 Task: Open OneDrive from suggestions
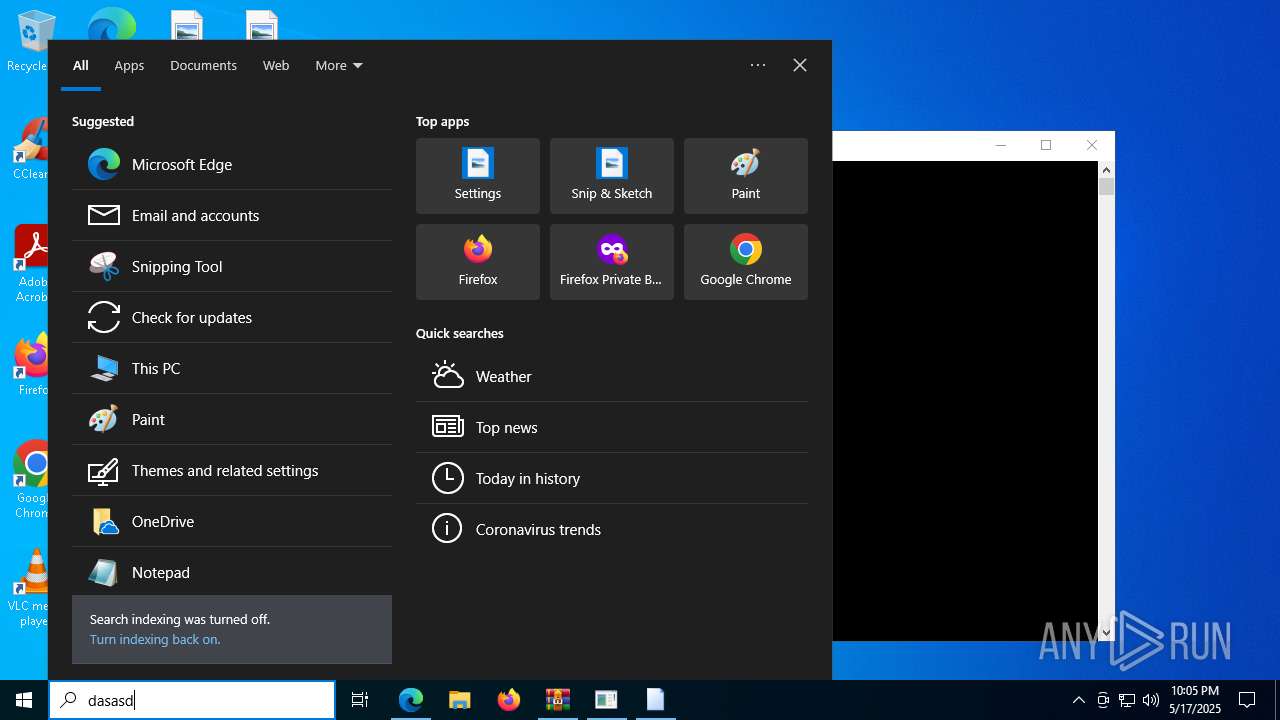pos(232,521)
